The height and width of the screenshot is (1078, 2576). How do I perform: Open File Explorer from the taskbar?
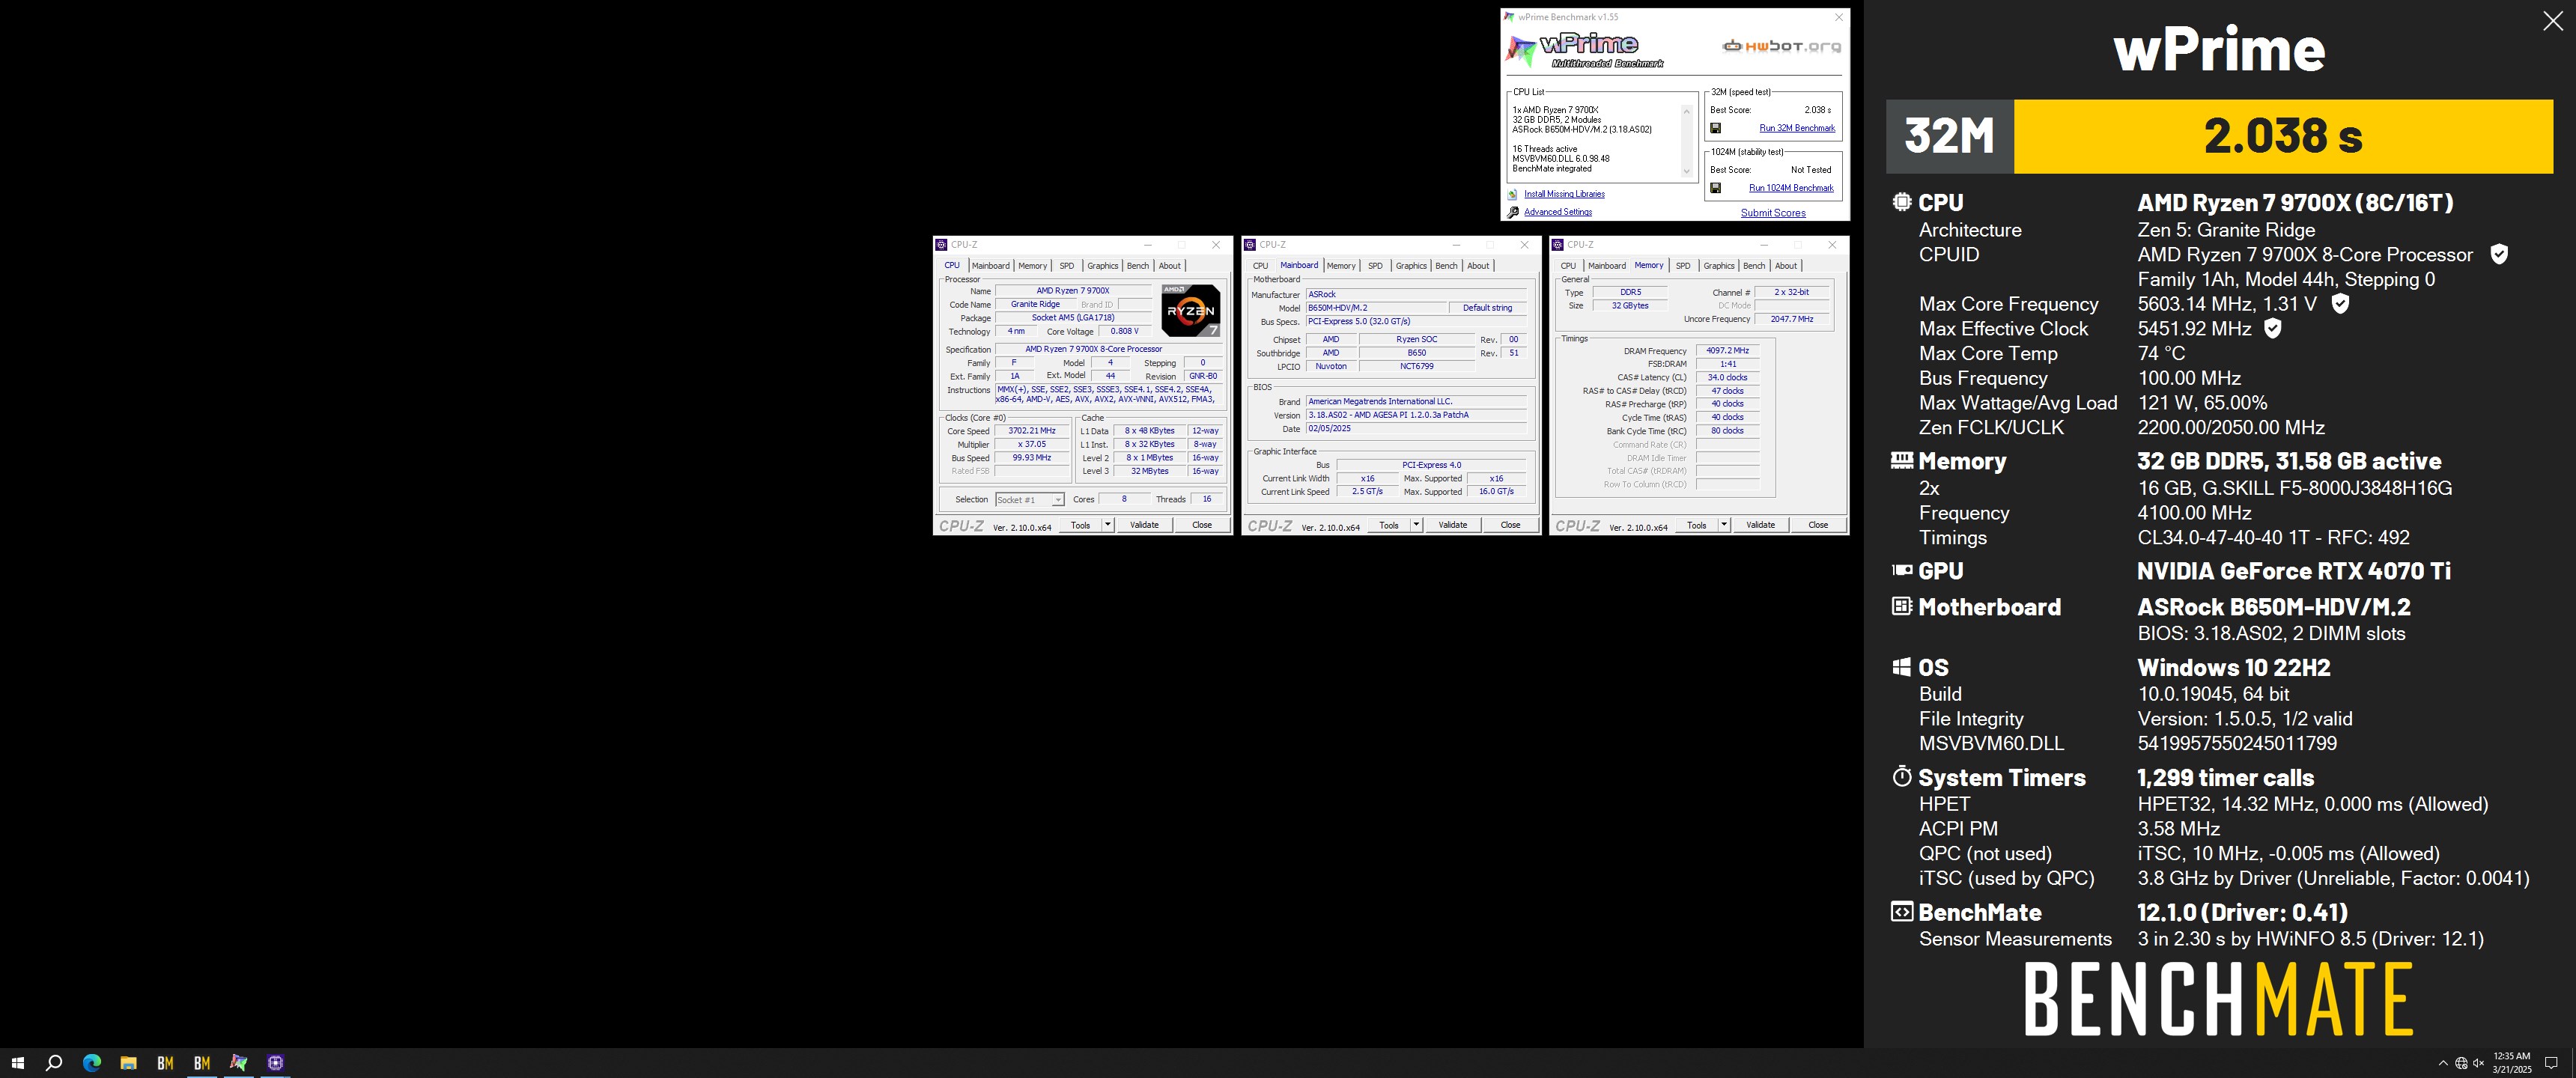point(128,1062)
